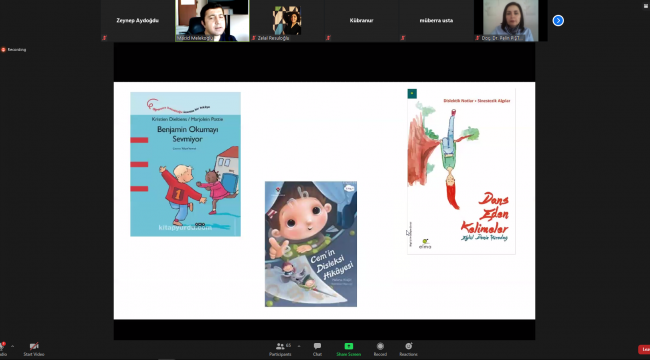This screenshot has height=360, width=650.
Task: Select Kübranur participant tile
Action: click(361, 21)
